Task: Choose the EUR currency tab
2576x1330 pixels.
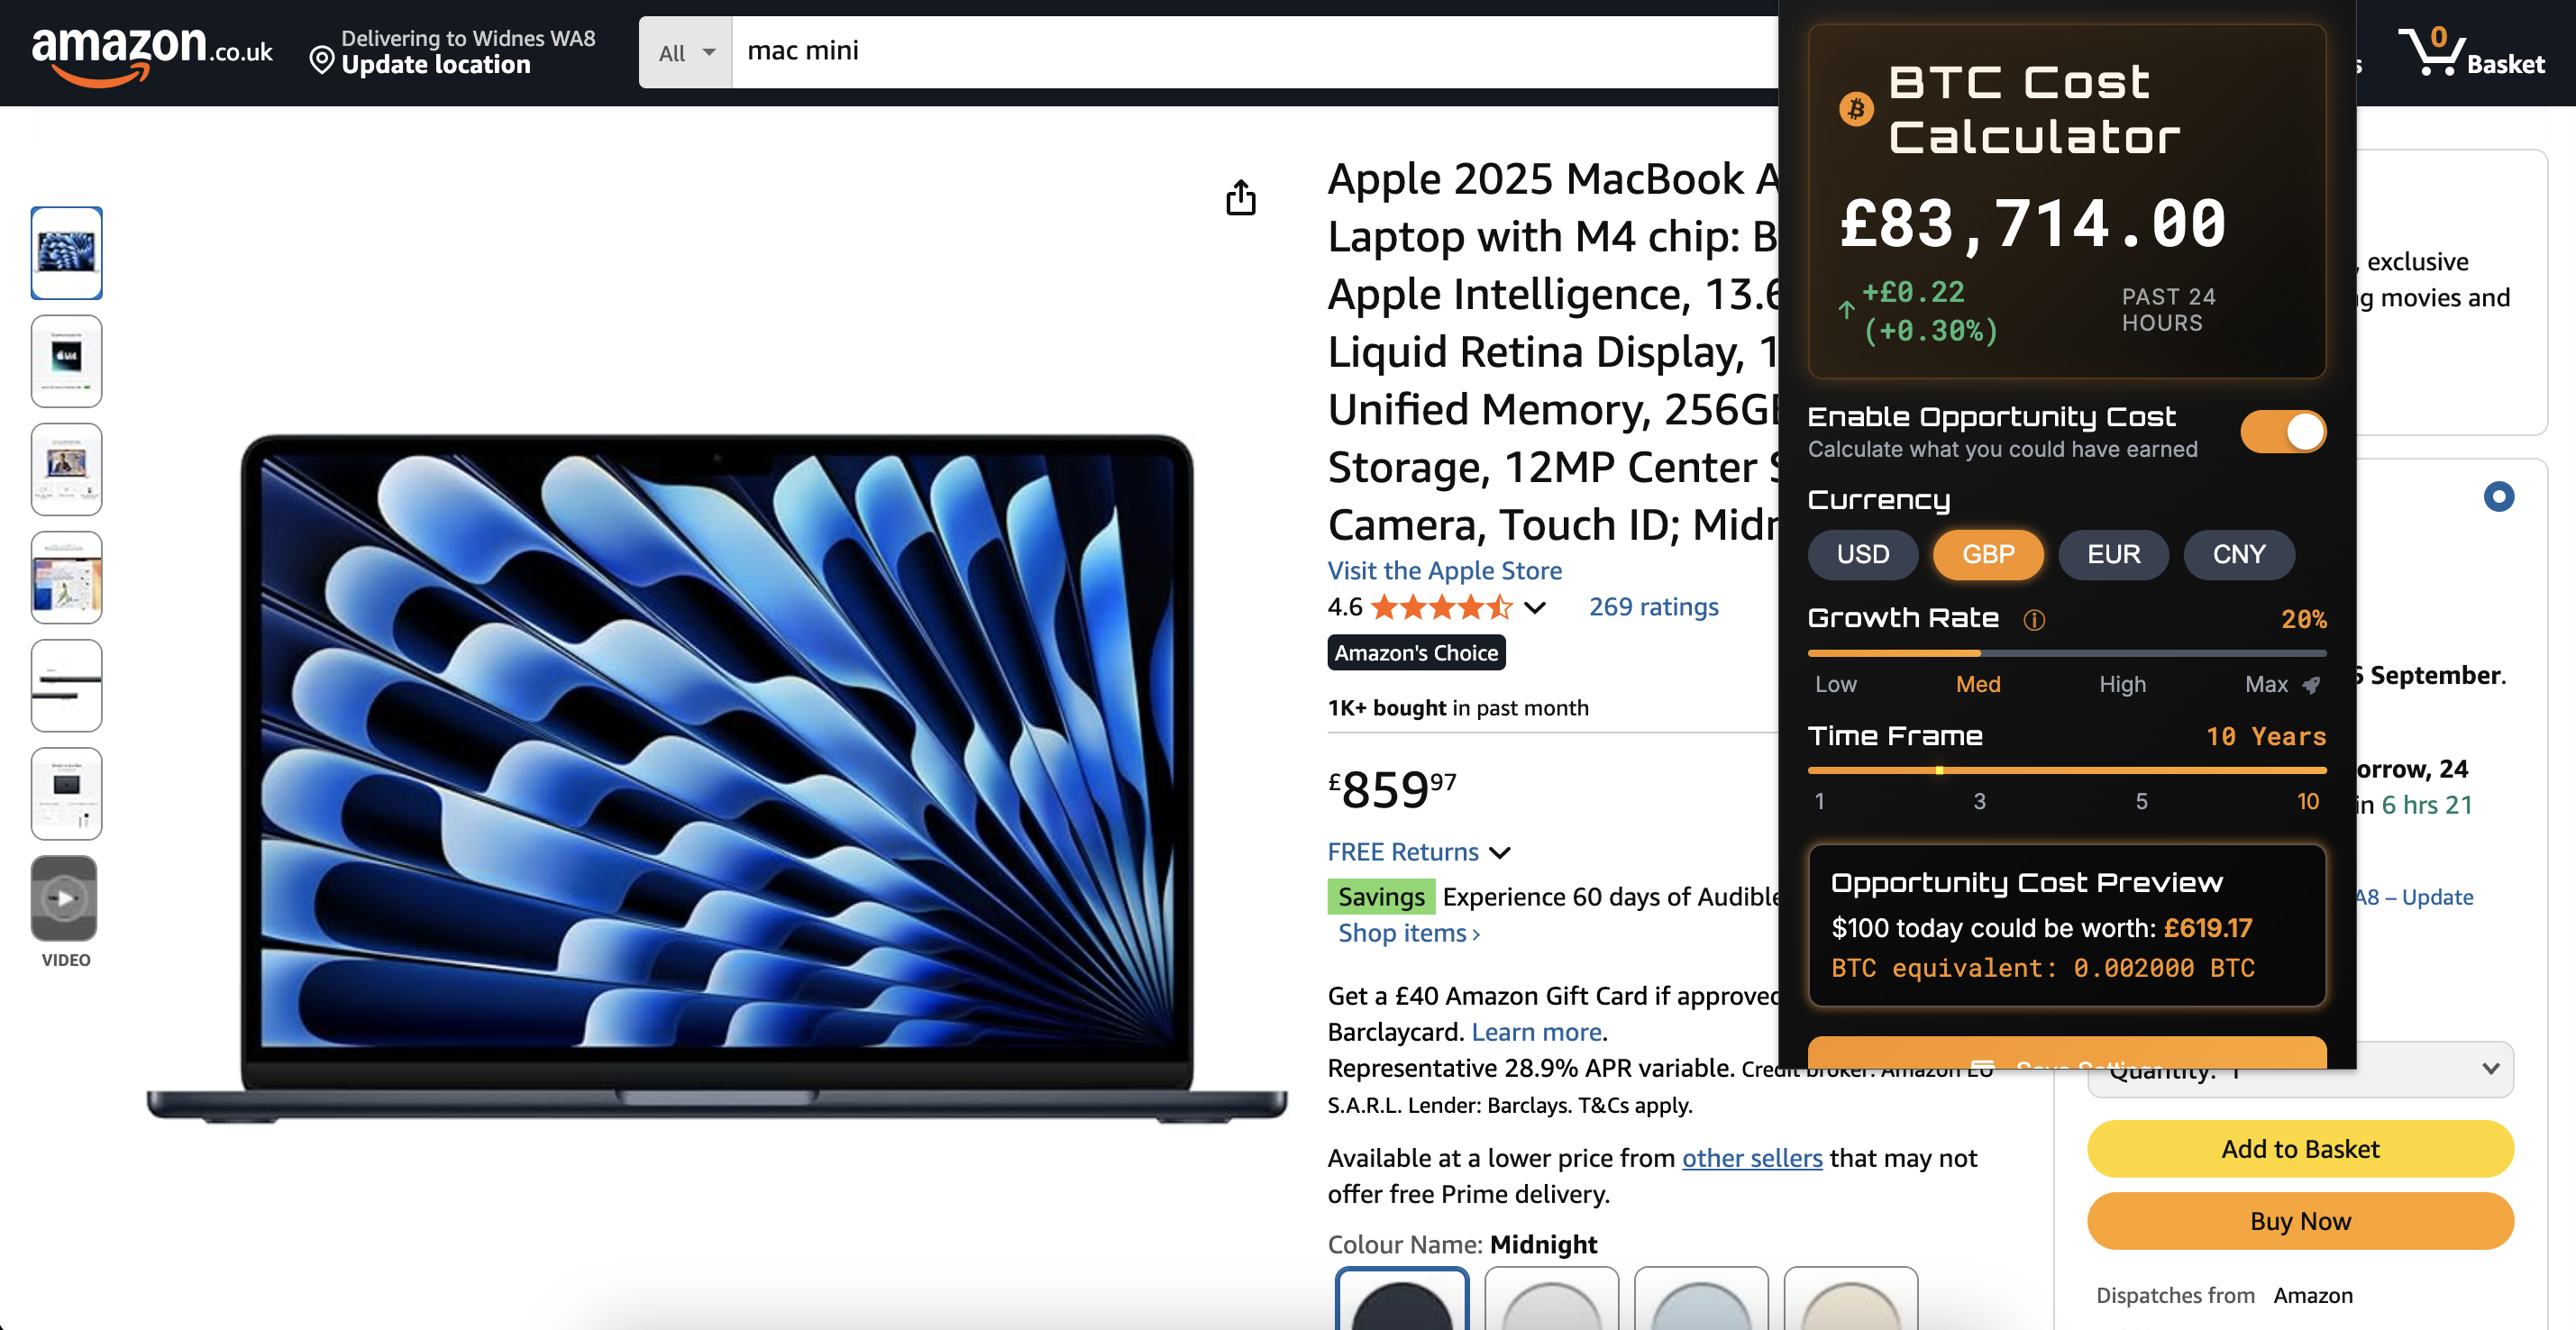Action: (x=2113, y=555)
